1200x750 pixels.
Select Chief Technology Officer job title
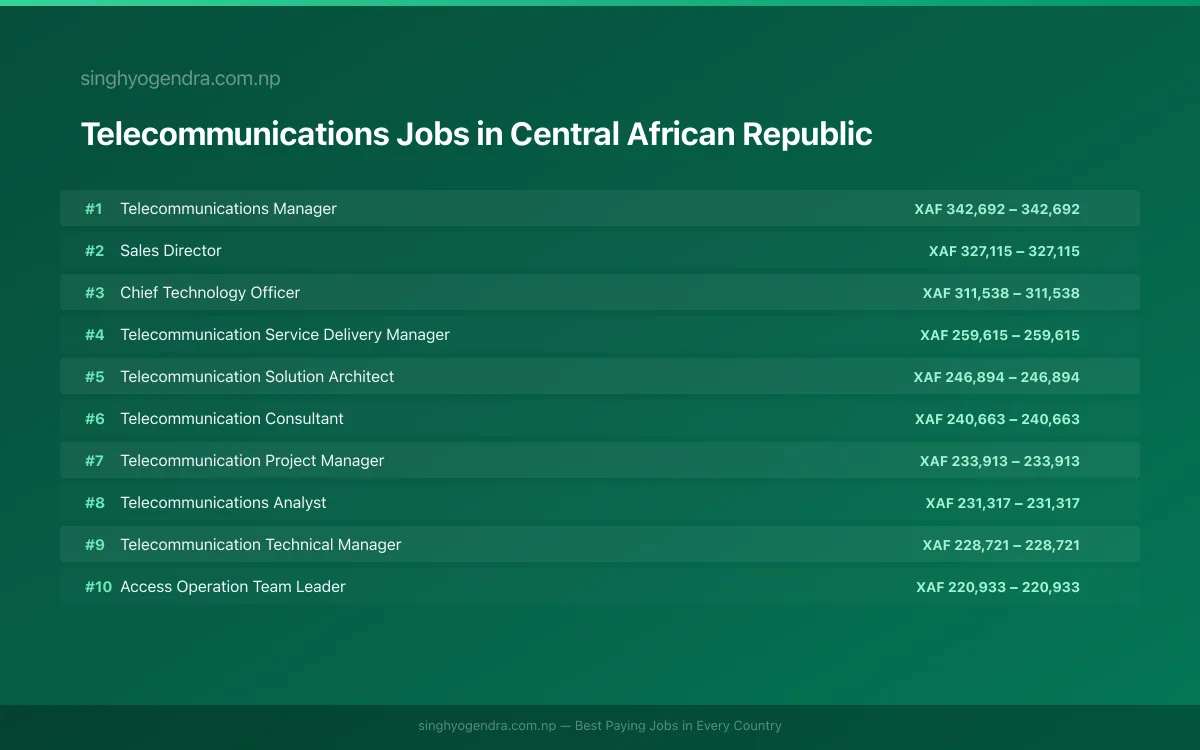pyautogui.click(x=210, y=293)
